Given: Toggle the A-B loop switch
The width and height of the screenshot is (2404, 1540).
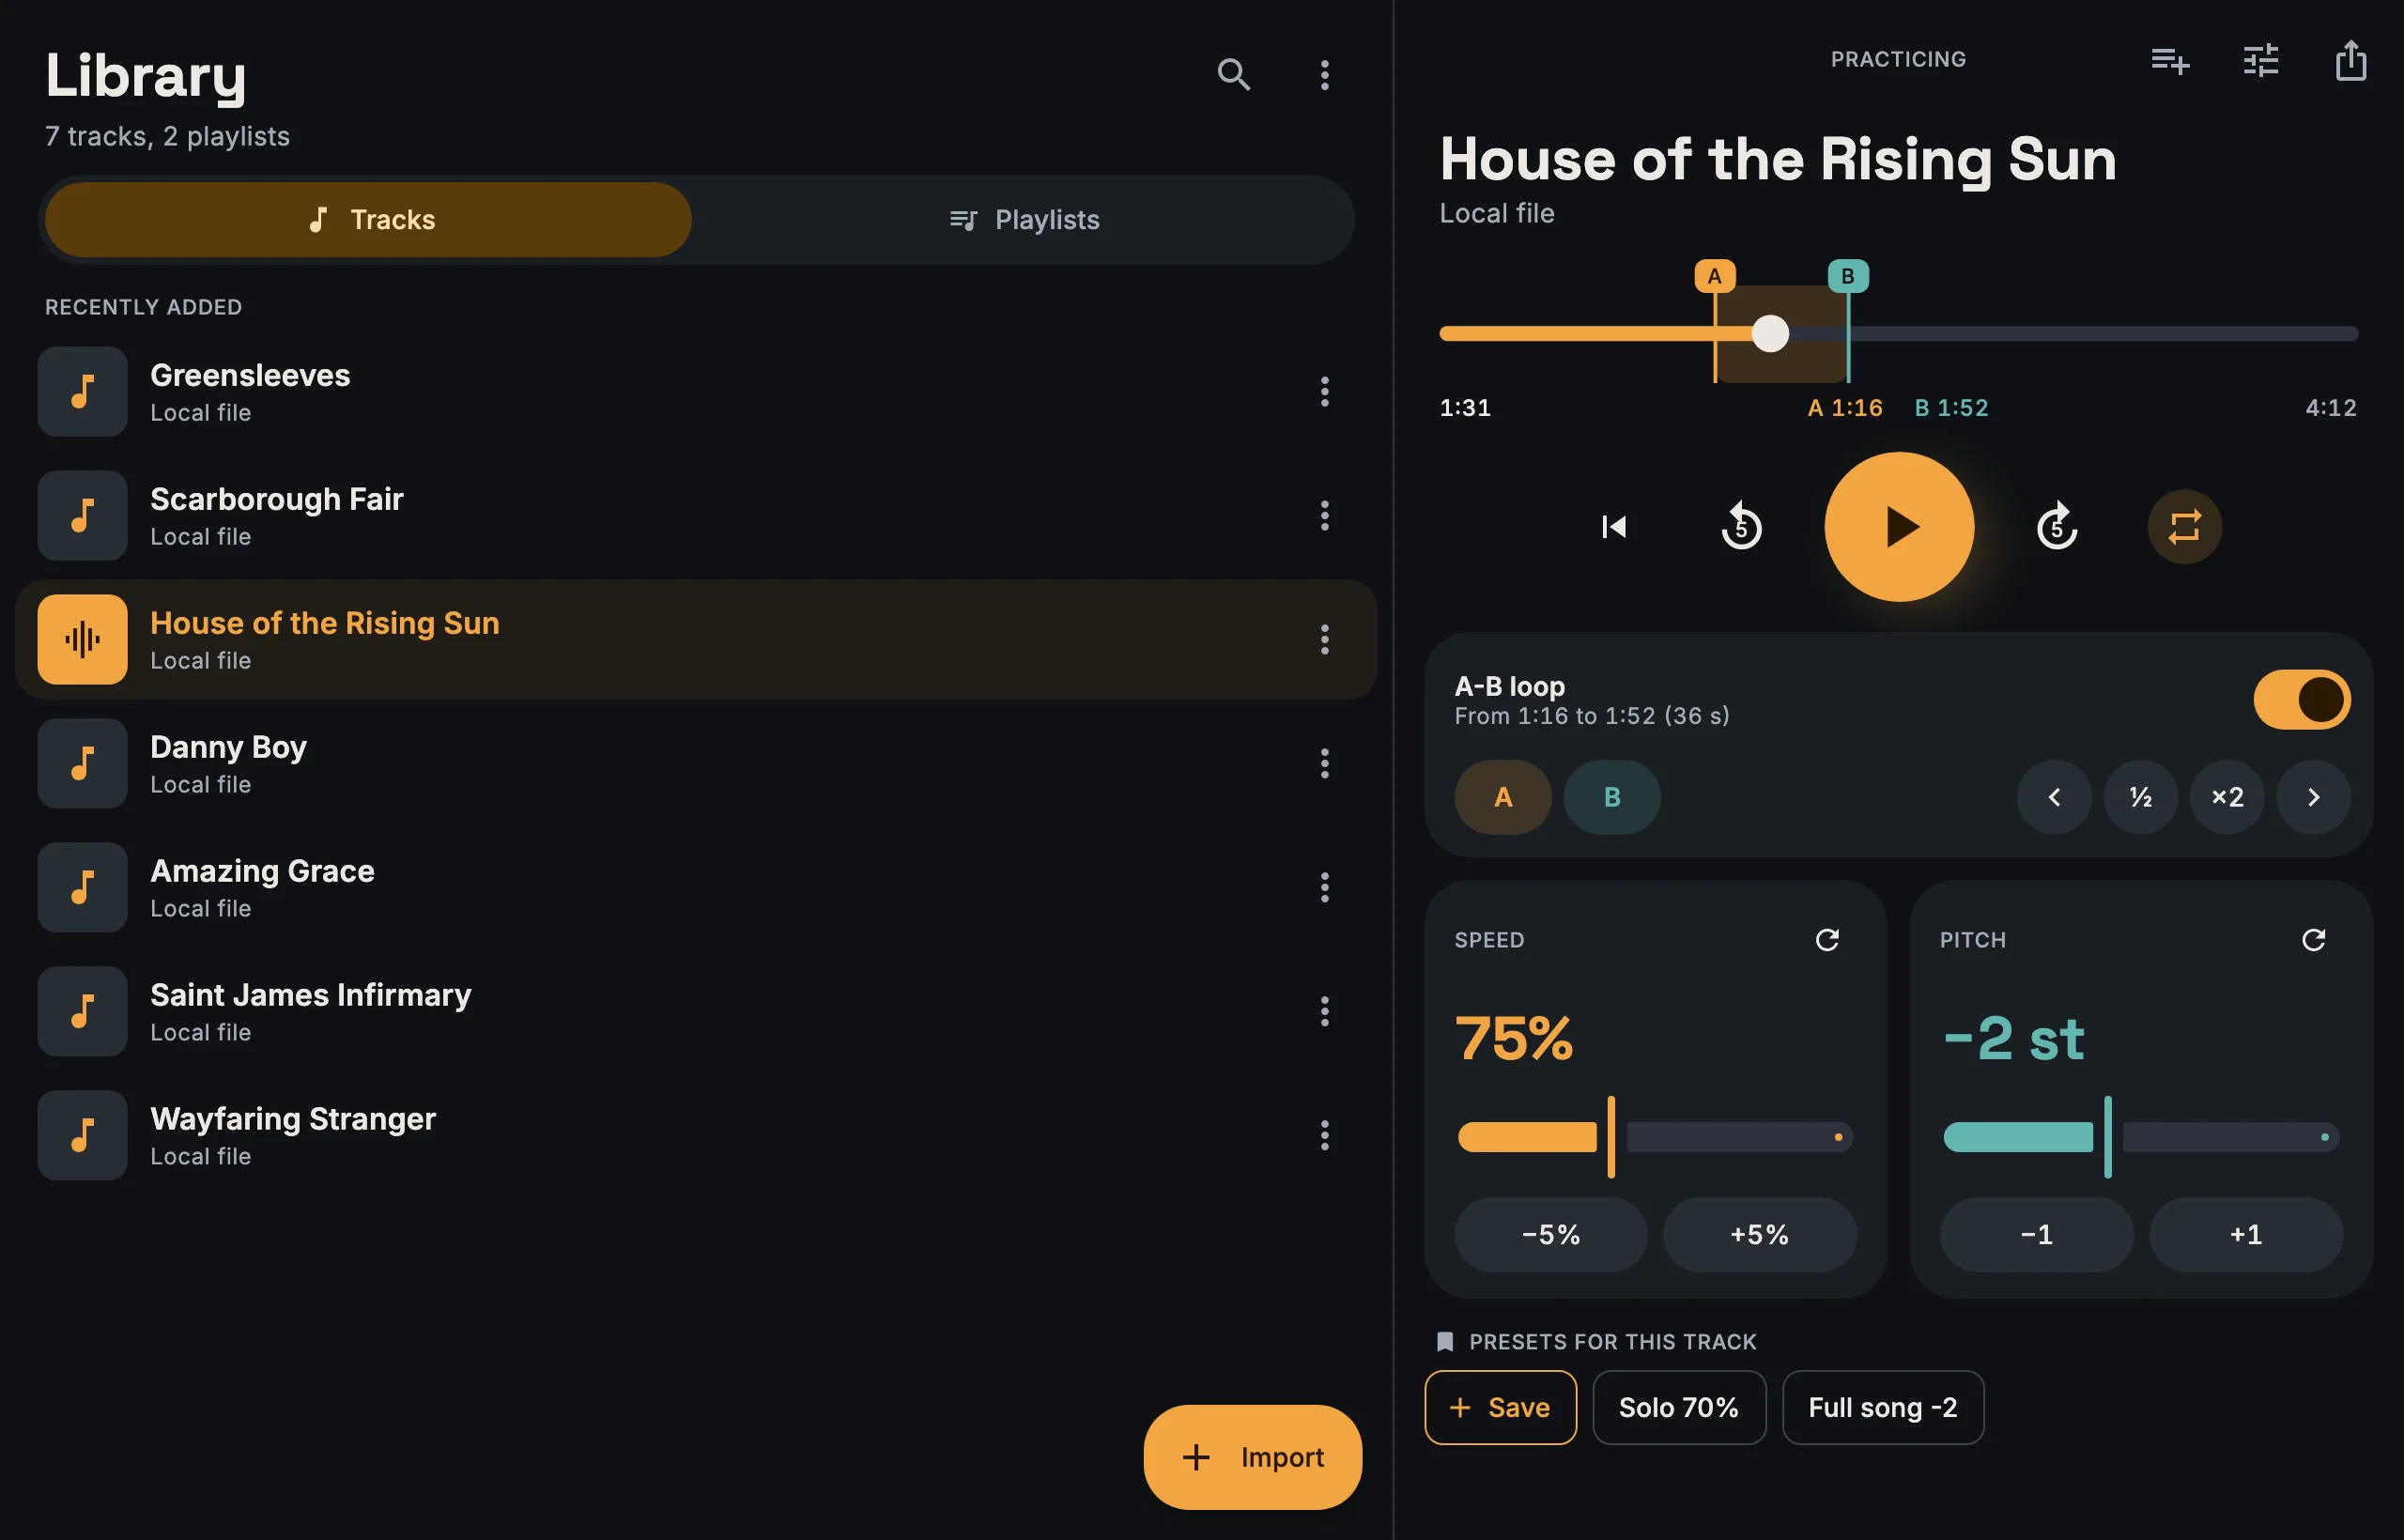Looking at the screenshot, I should (x=2301, y=699).
